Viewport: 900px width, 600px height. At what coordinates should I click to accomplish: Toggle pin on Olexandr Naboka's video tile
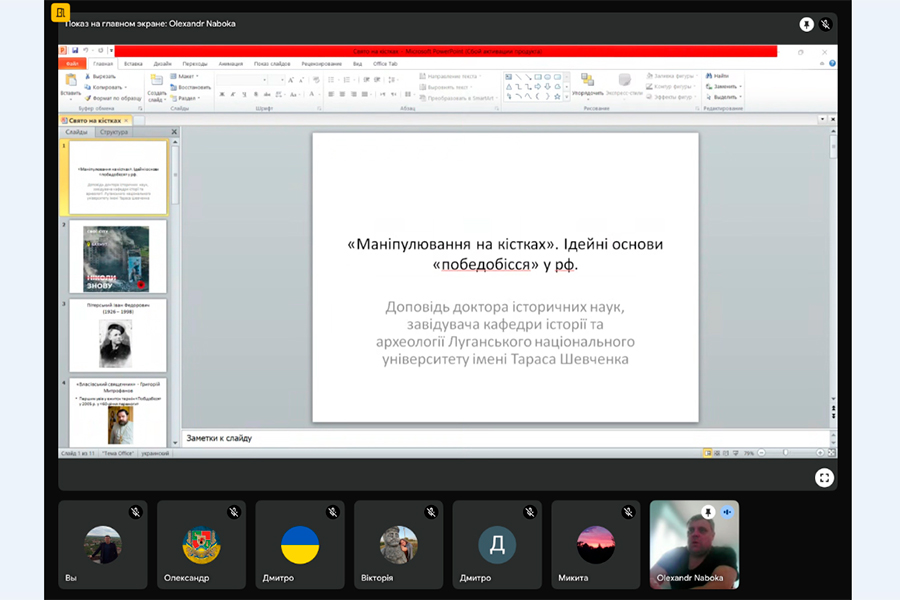[707, 512]
